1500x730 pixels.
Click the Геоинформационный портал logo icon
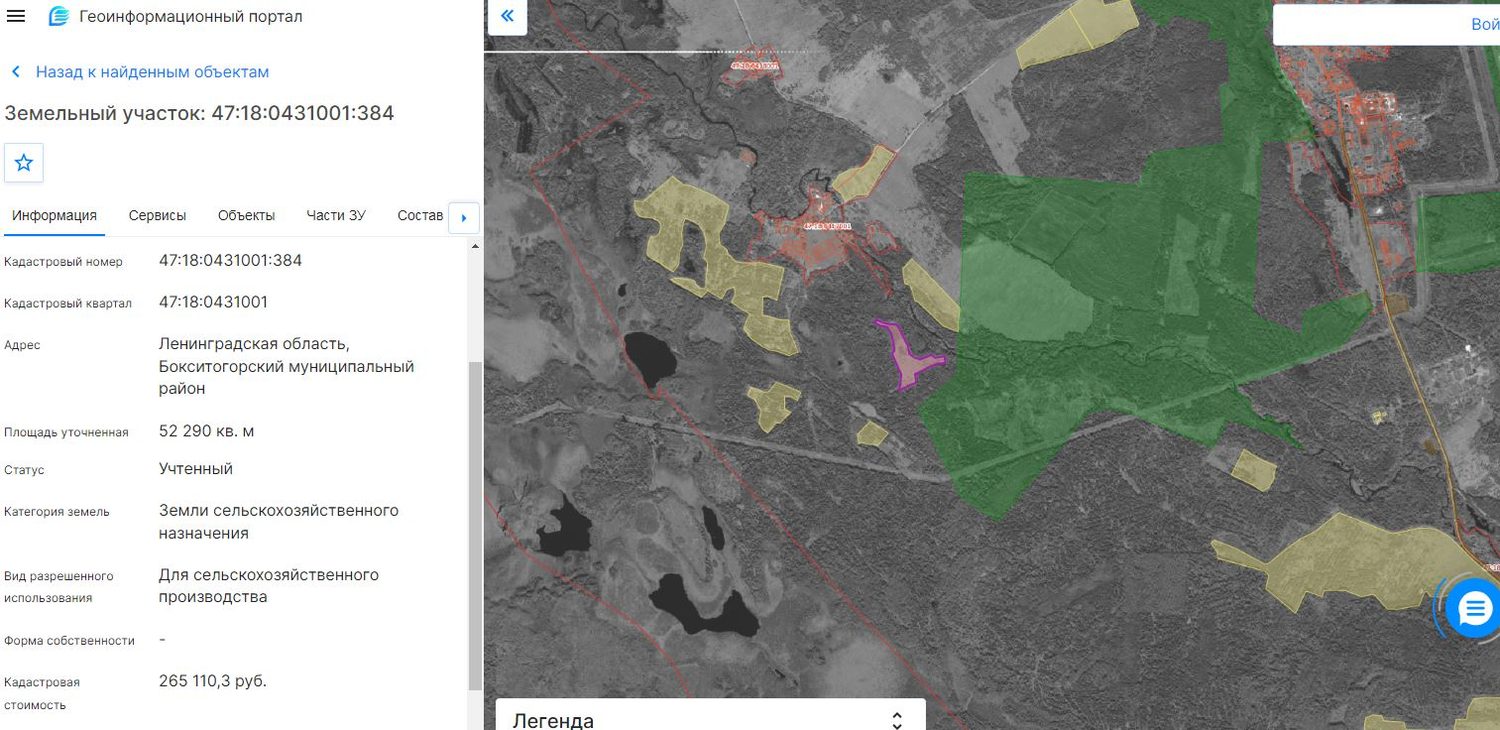click(59, 16)
